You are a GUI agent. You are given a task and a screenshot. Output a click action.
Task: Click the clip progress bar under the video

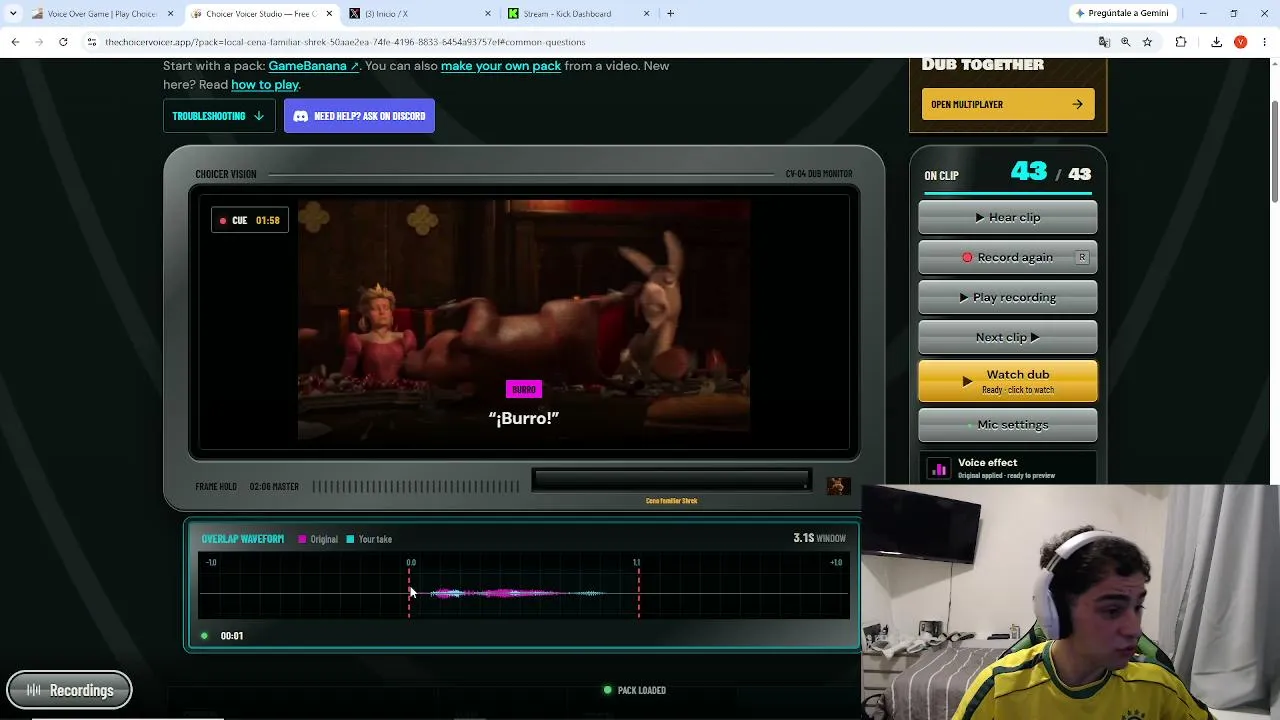[671, 480]
